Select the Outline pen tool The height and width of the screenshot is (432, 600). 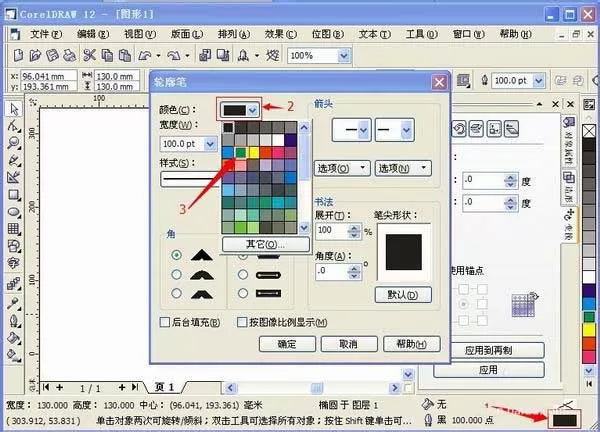14,320
